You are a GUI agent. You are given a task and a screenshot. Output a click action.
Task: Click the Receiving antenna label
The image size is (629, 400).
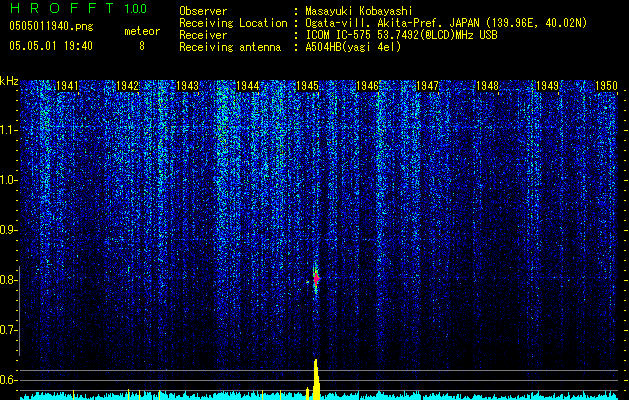click(x=230, y=47)
